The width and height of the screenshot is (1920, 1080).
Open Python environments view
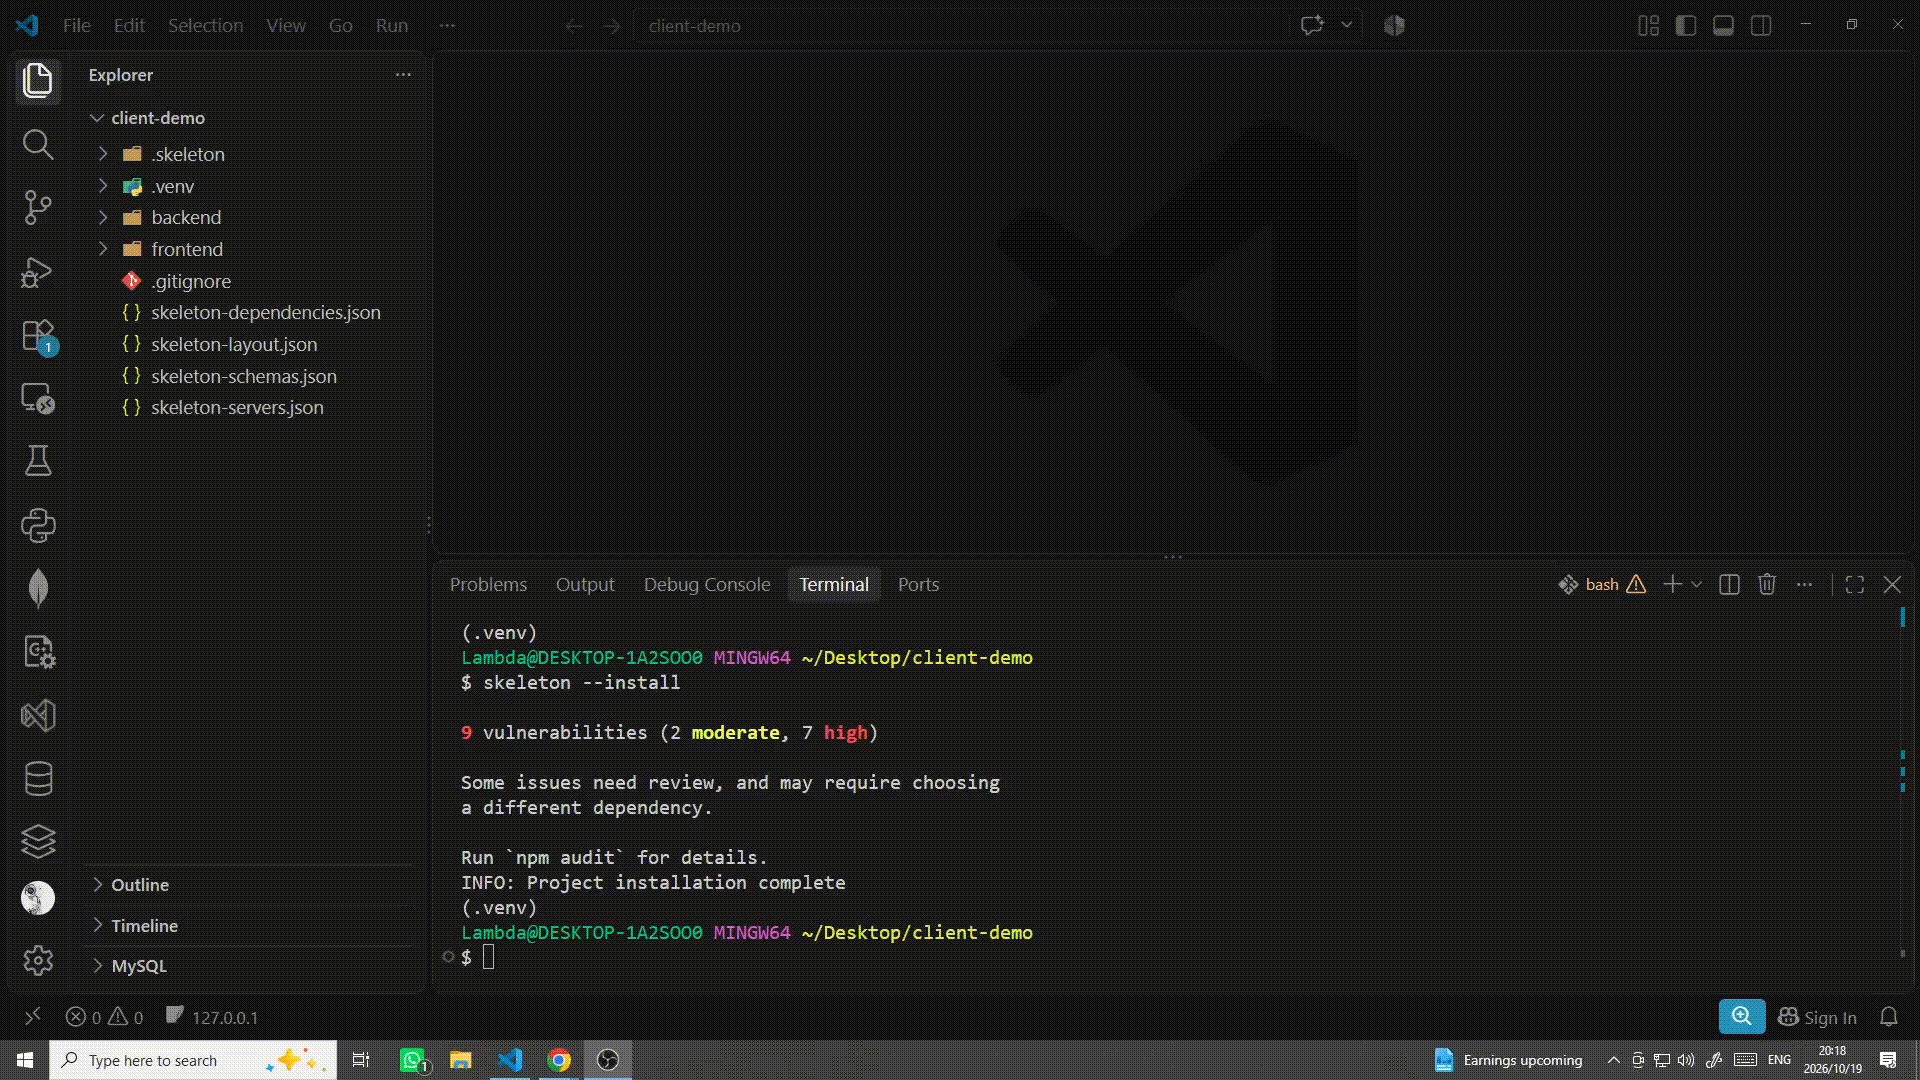[x=38, y=525]
